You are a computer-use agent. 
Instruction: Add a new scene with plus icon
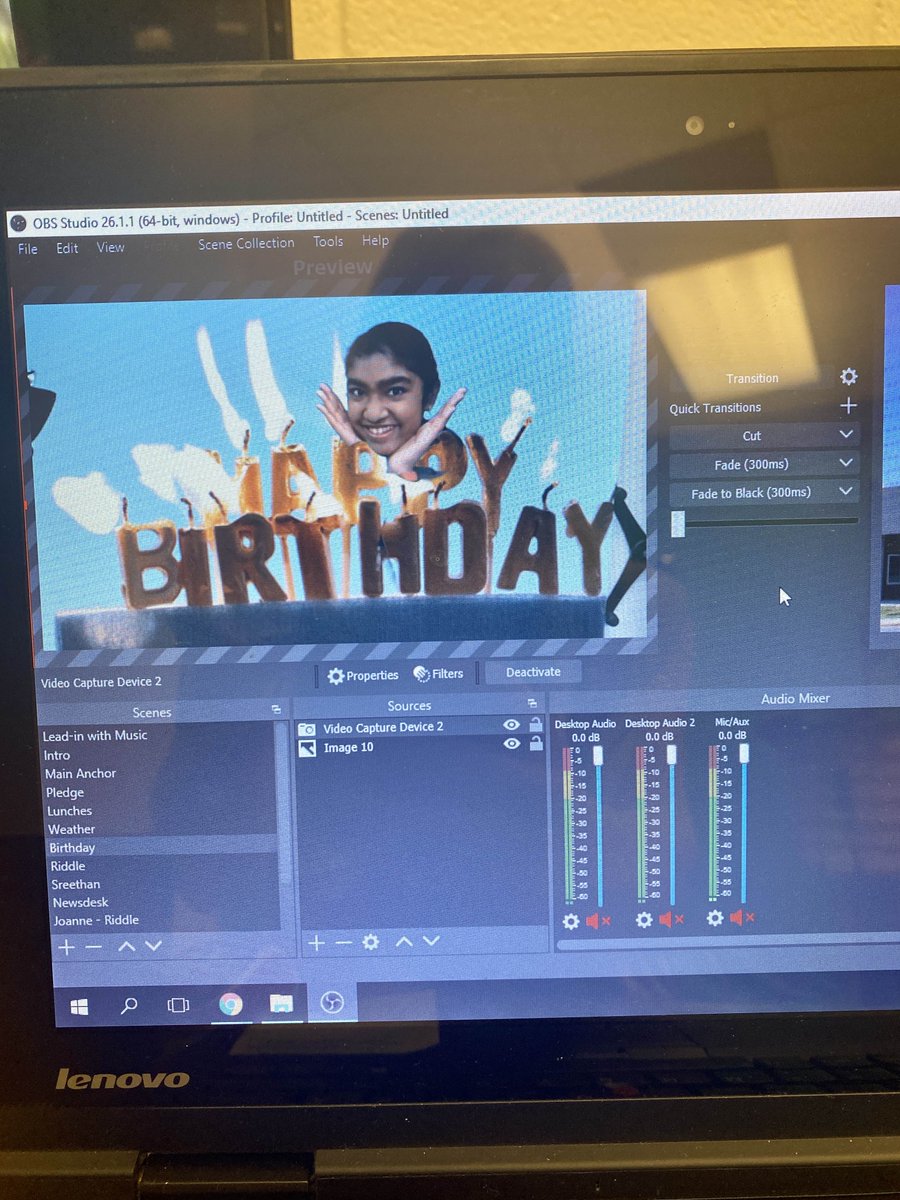point(66,946)
